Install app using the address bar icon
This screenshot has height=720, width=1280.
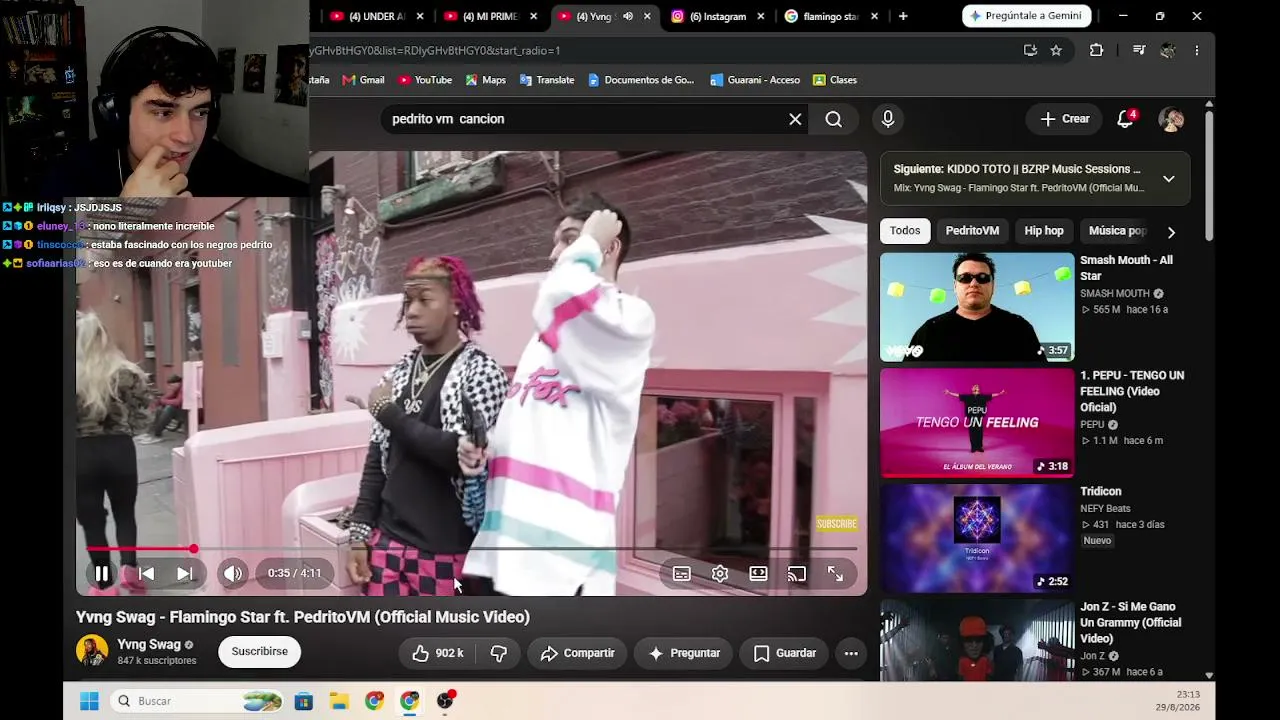(x=1030, y=50)
